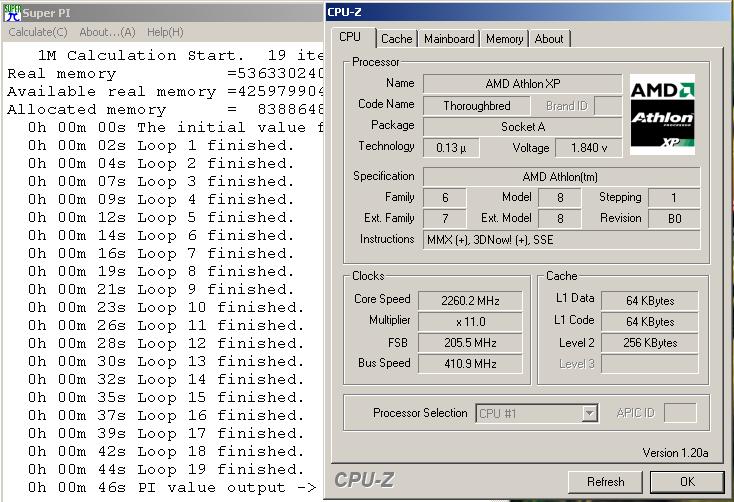Switch to the About tab
Image resolution: width=734 pixels, height=502 pixels.
click(548, 39)
